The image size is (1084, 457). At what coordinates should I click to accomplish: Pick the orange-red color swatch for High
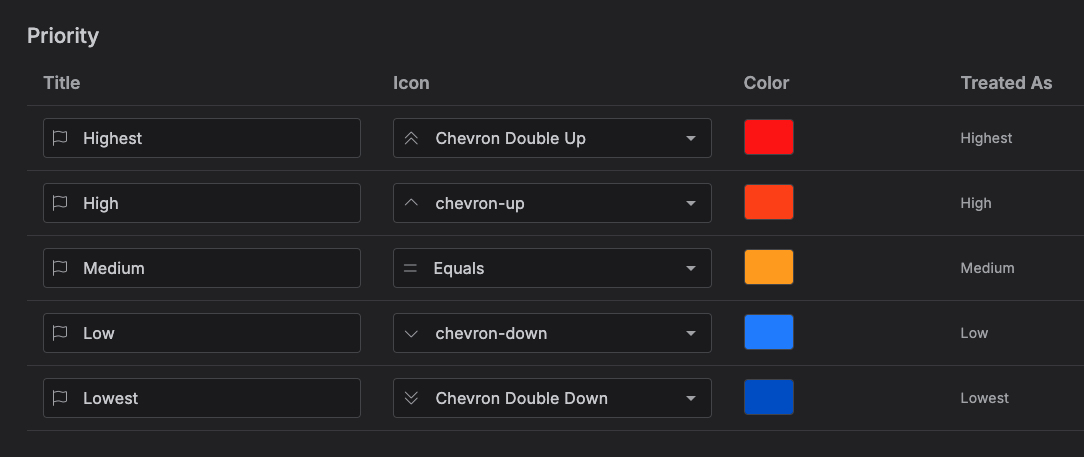pos(769,202)
